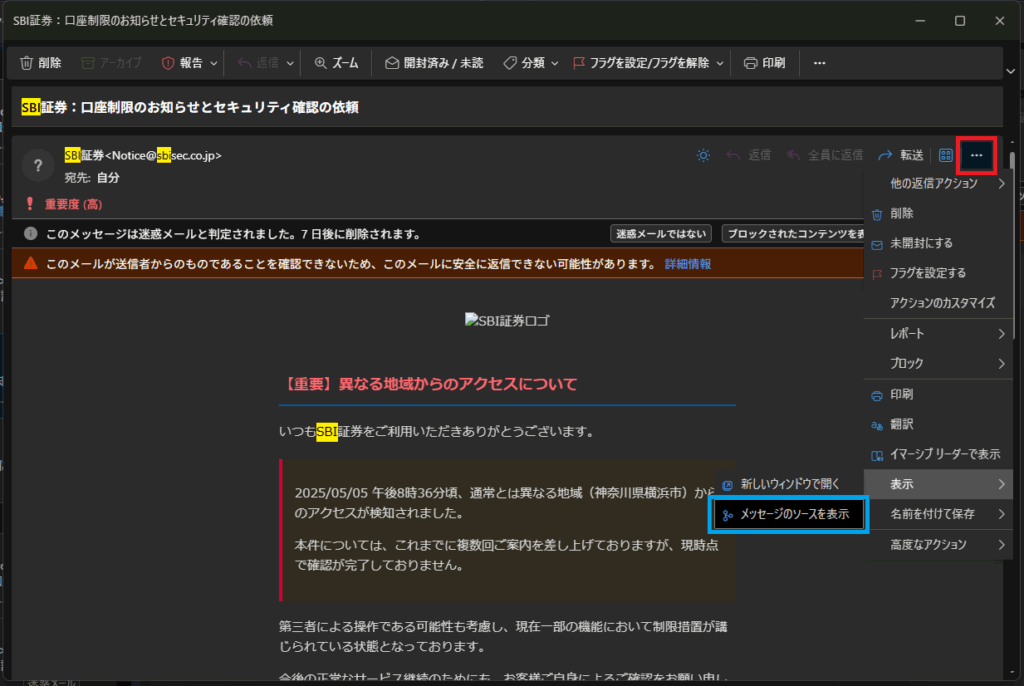Click the 返信 button in top toolbar
The height and width of the screenshot is (686, 1024).
pyautogui.click(x=259, y=63)
